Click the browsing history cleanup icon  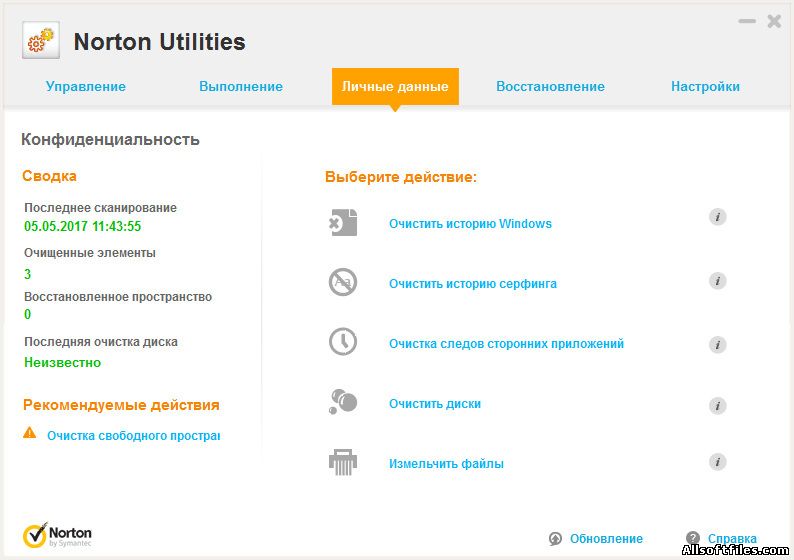coord(343,283)
